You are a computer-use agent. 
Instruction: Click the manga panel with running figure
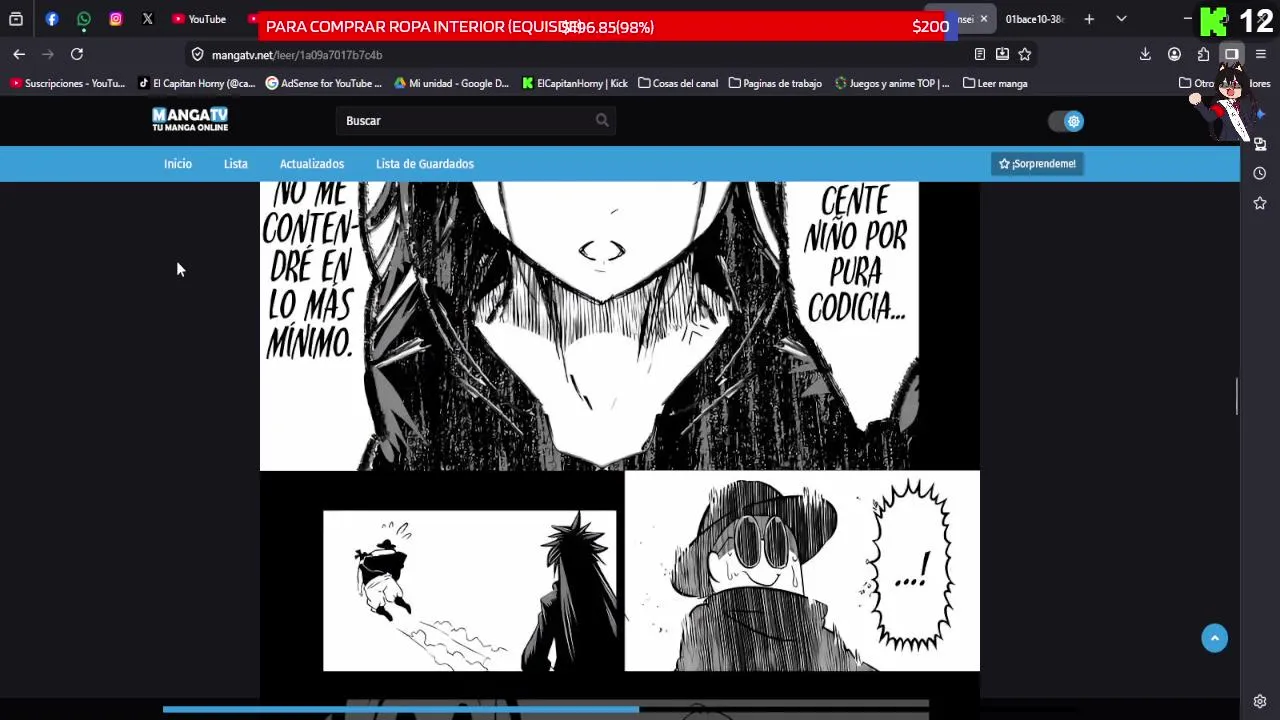tap(470, 591)
